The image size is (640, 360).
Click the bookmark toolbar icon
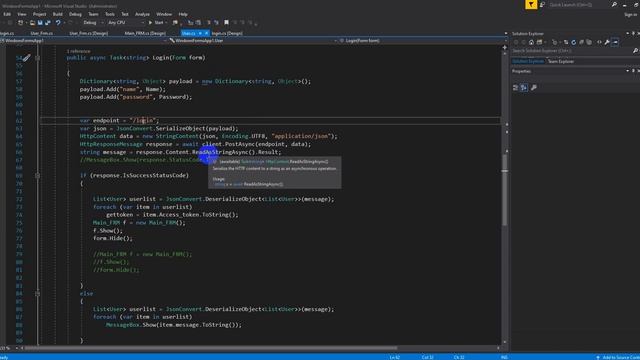pos(227,23)
